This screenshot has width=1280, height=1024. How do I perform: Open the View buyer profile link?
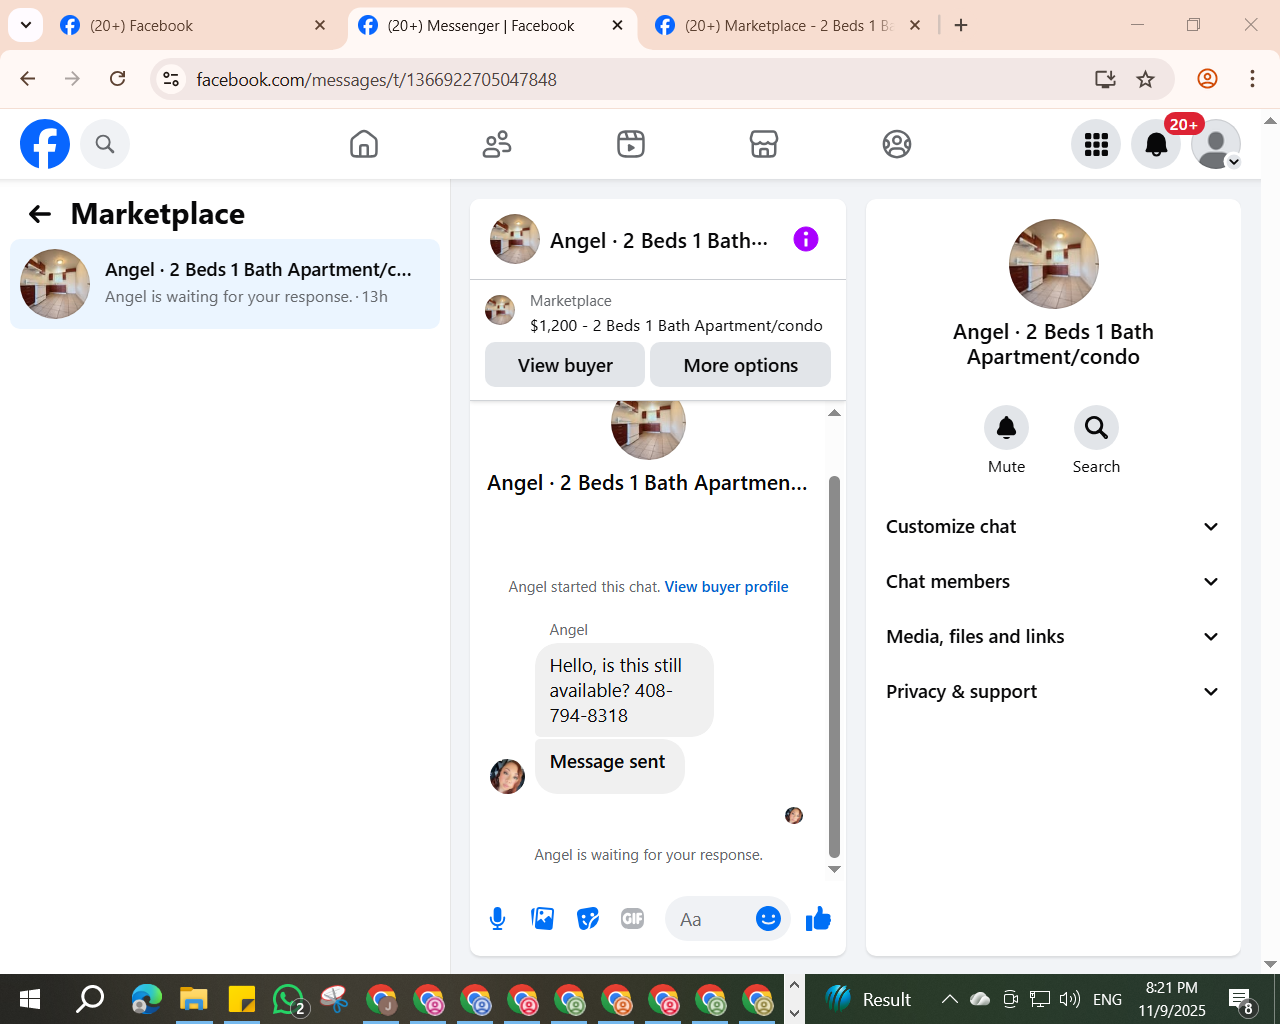[726, 587]
